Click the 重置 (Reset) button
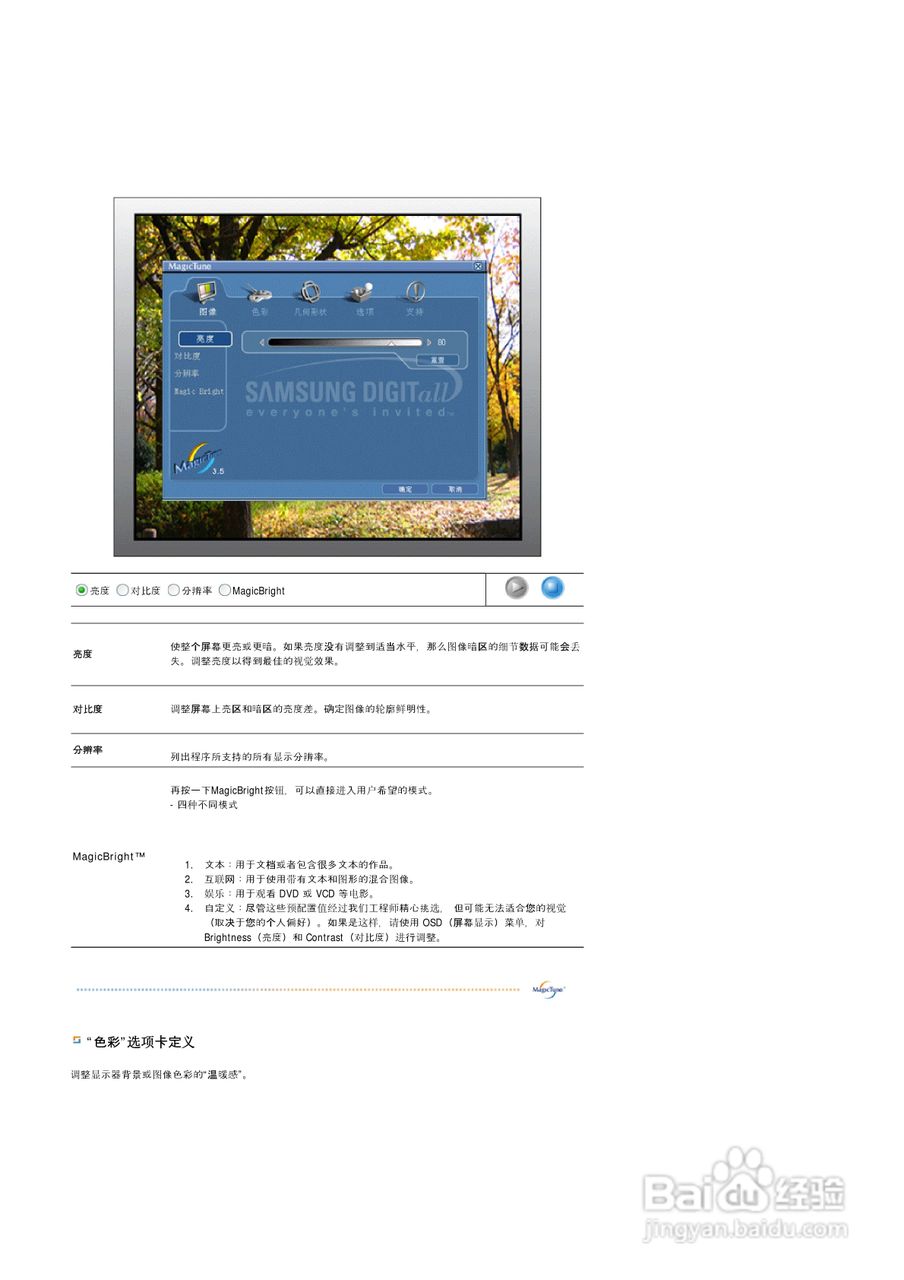 (436, 360)
